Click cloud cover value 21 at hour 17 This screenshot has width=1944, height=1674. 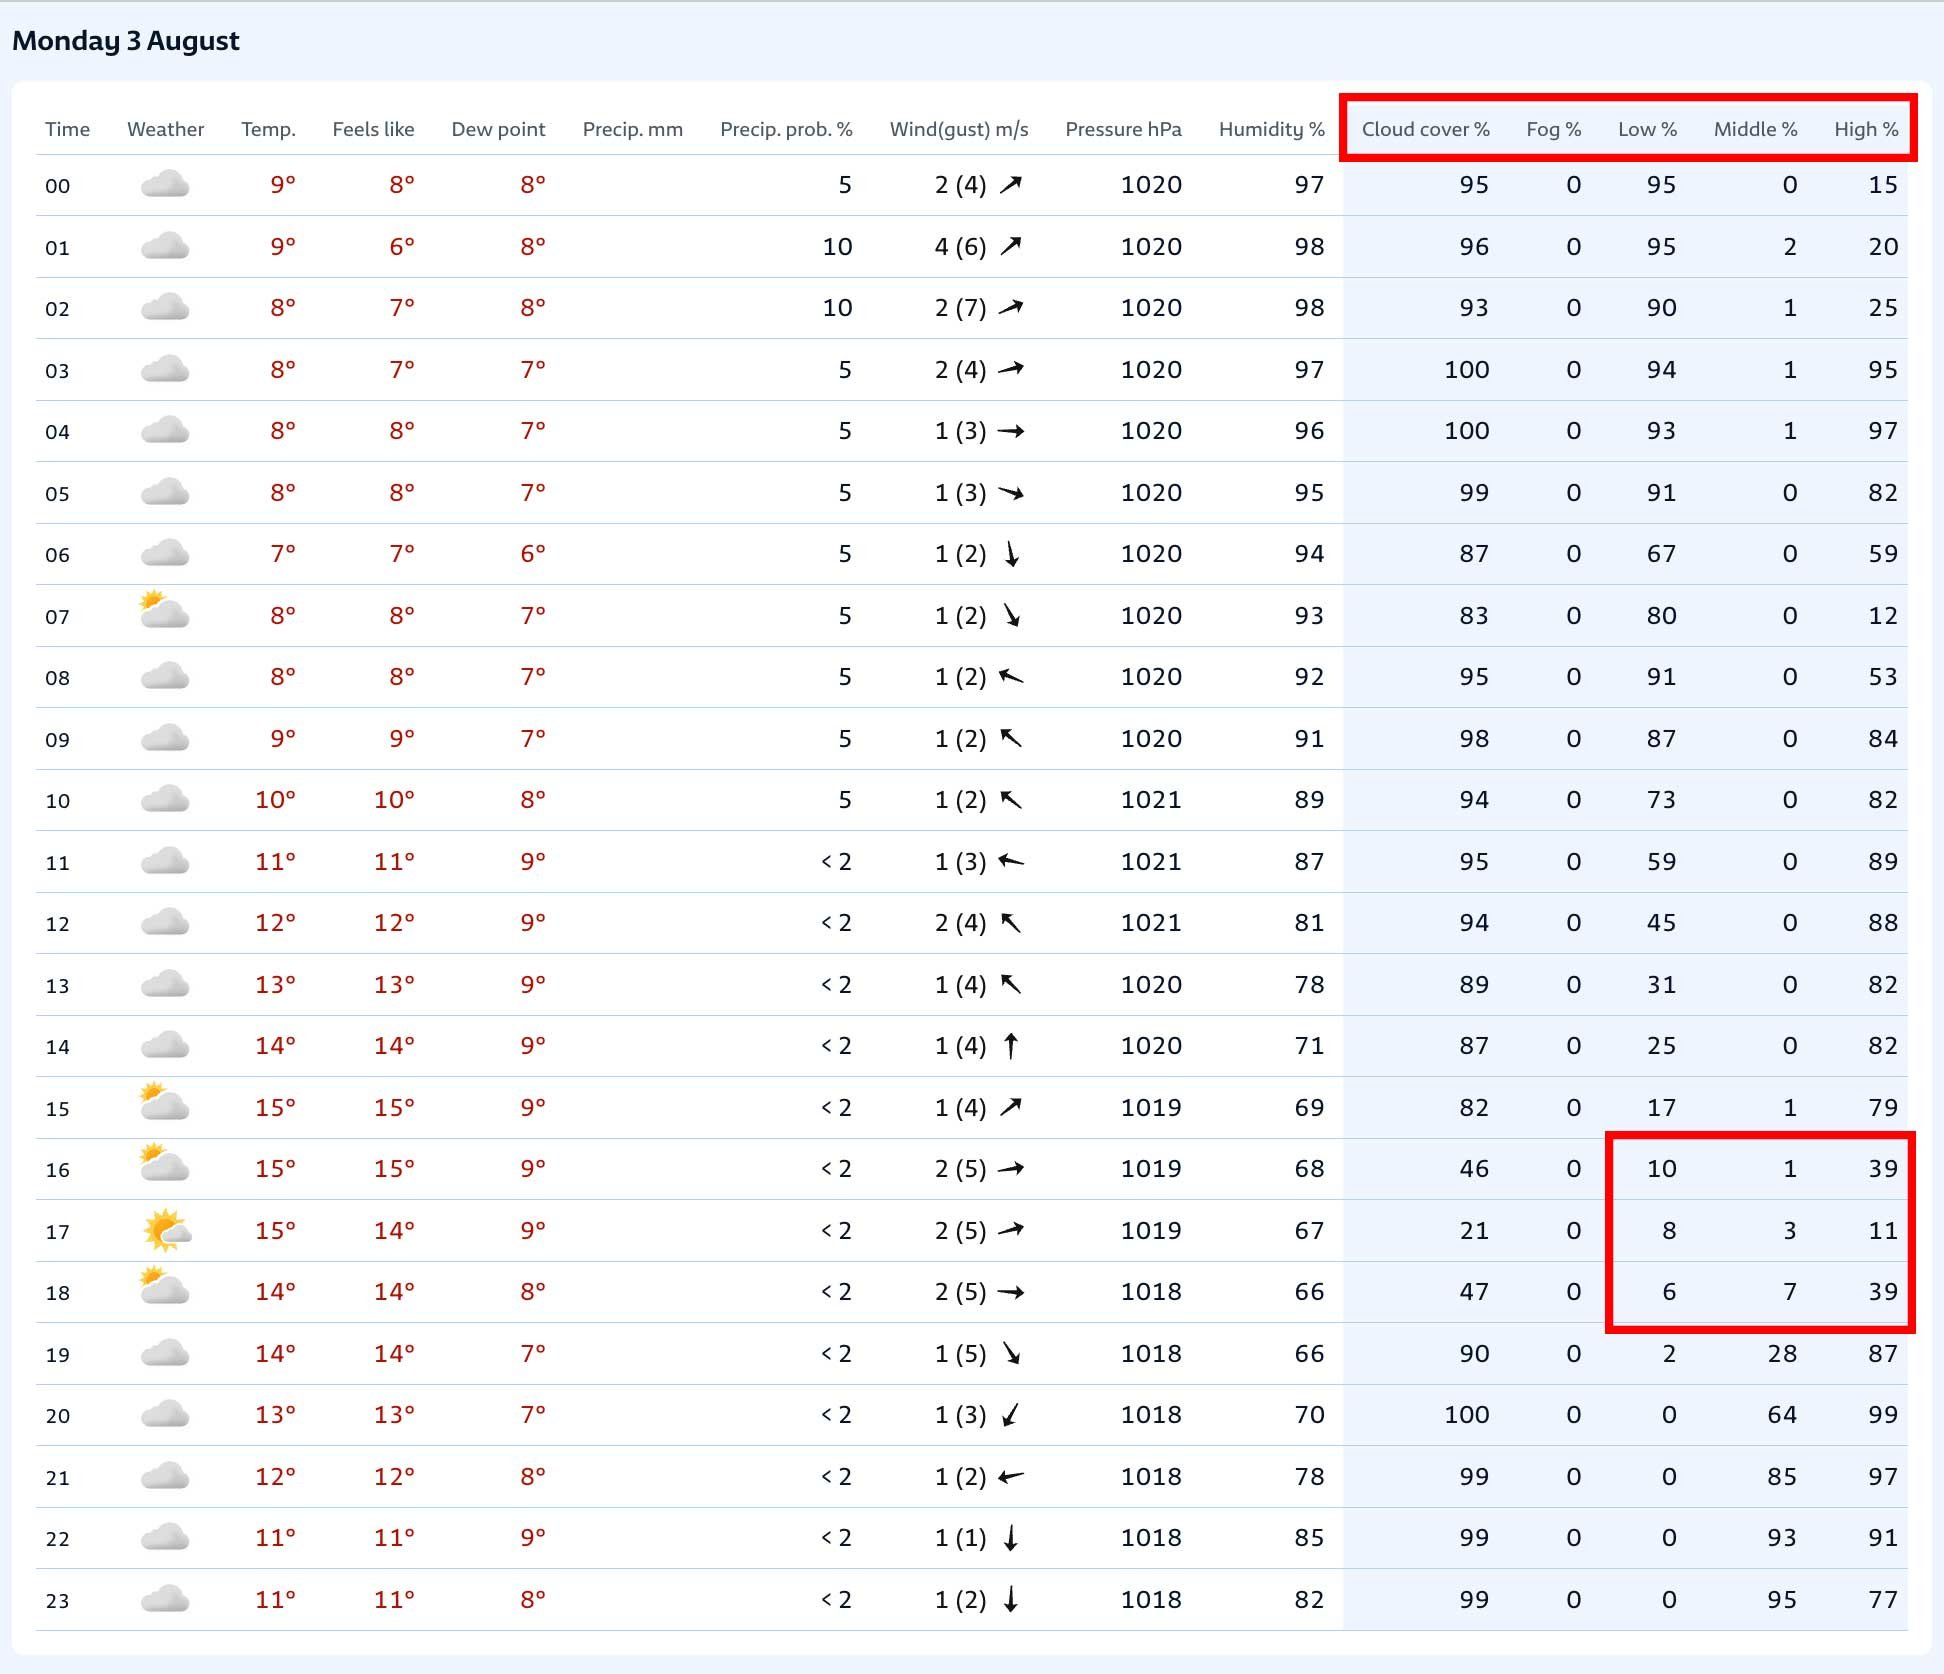pos(1474,1230)
